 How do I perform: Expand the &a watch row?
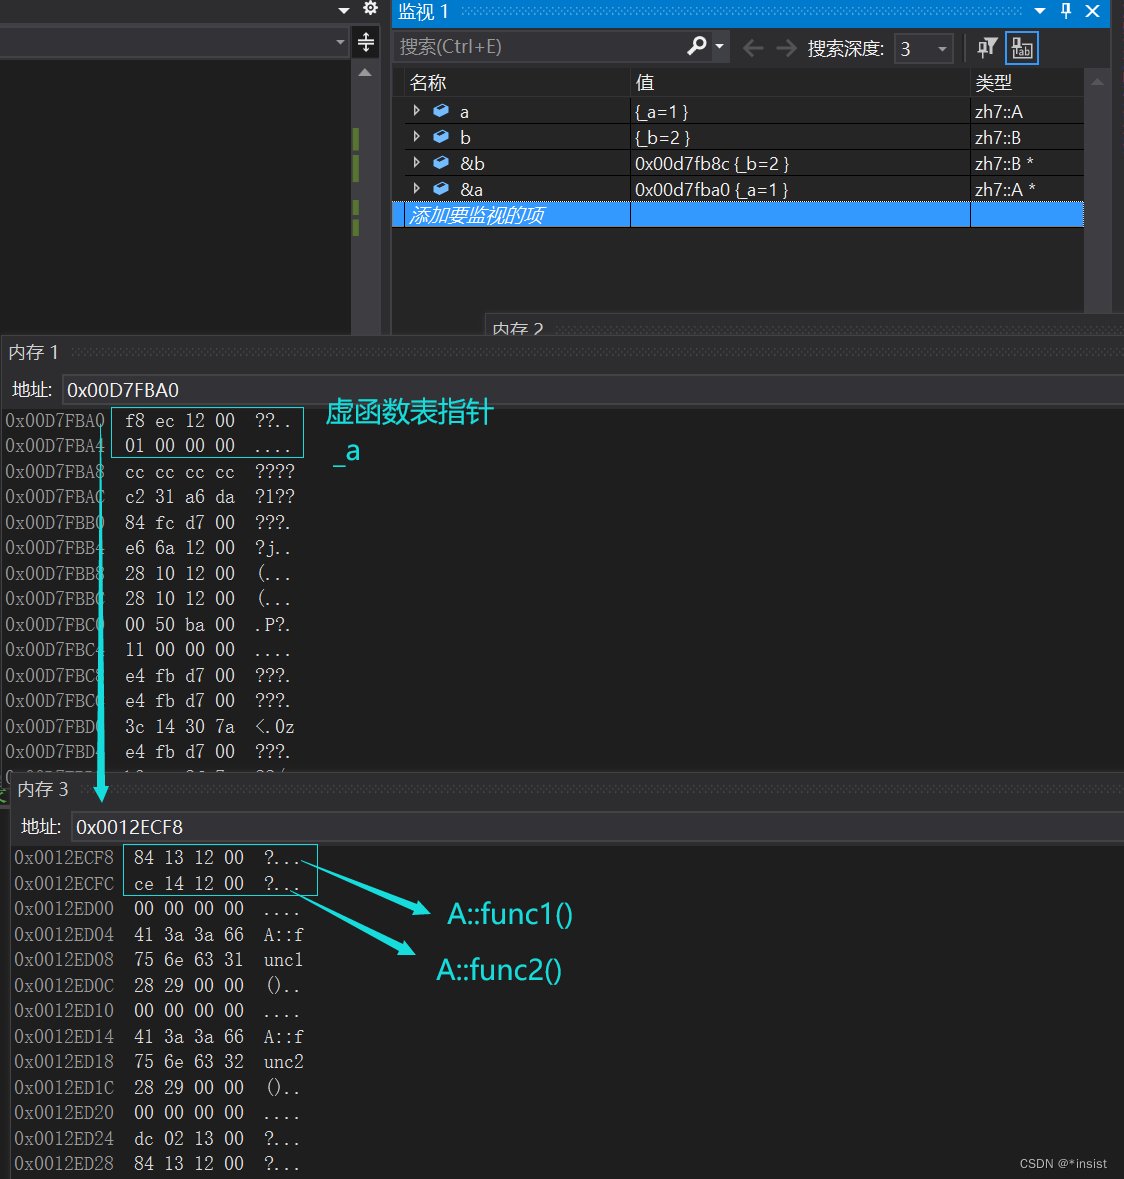coord(417,188)
